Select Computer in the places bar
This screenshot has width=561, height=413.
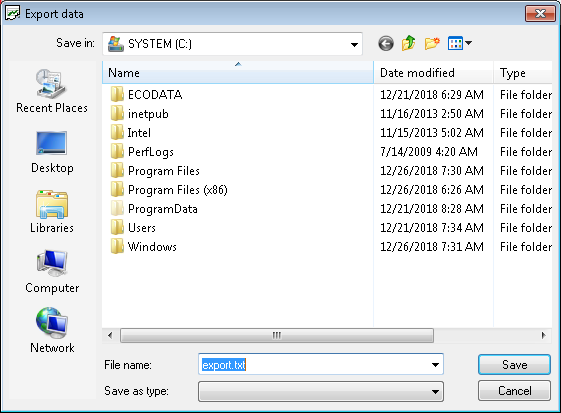(x=52, y=272)
